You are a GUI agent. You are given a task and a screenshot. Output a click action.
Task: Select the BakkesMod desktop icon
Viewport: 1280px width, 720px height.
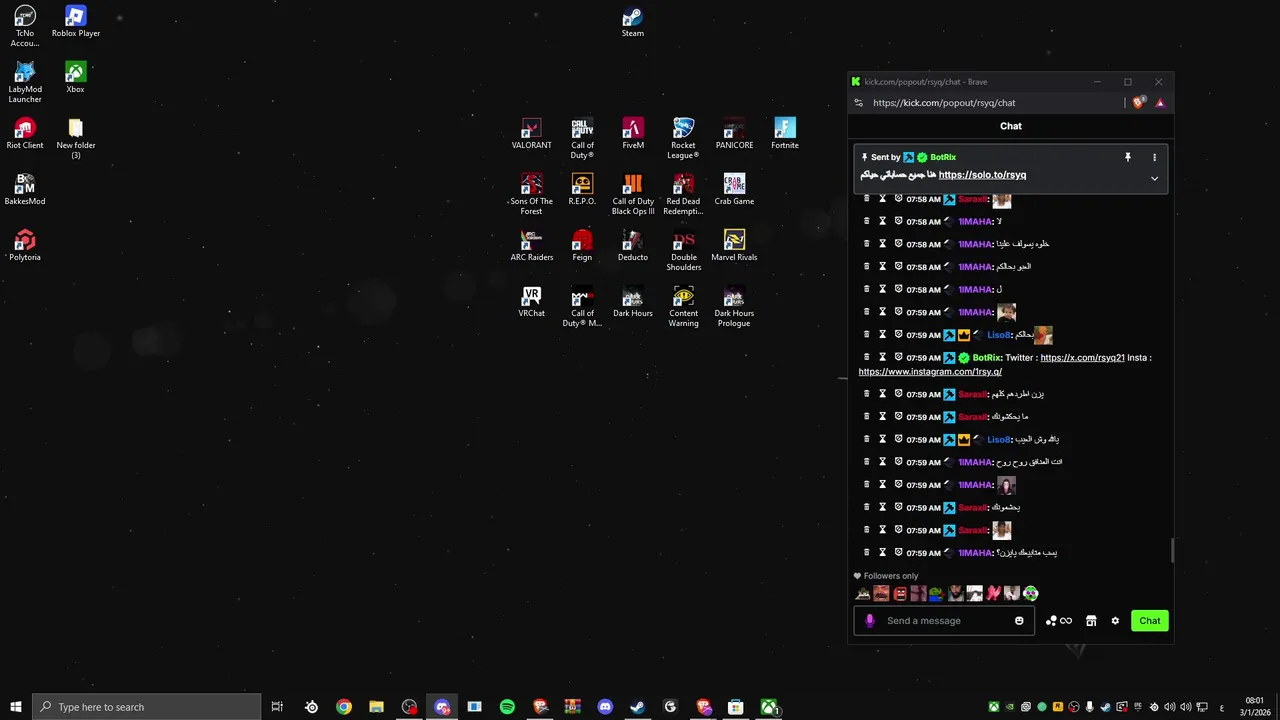click(x=25, y=190)
